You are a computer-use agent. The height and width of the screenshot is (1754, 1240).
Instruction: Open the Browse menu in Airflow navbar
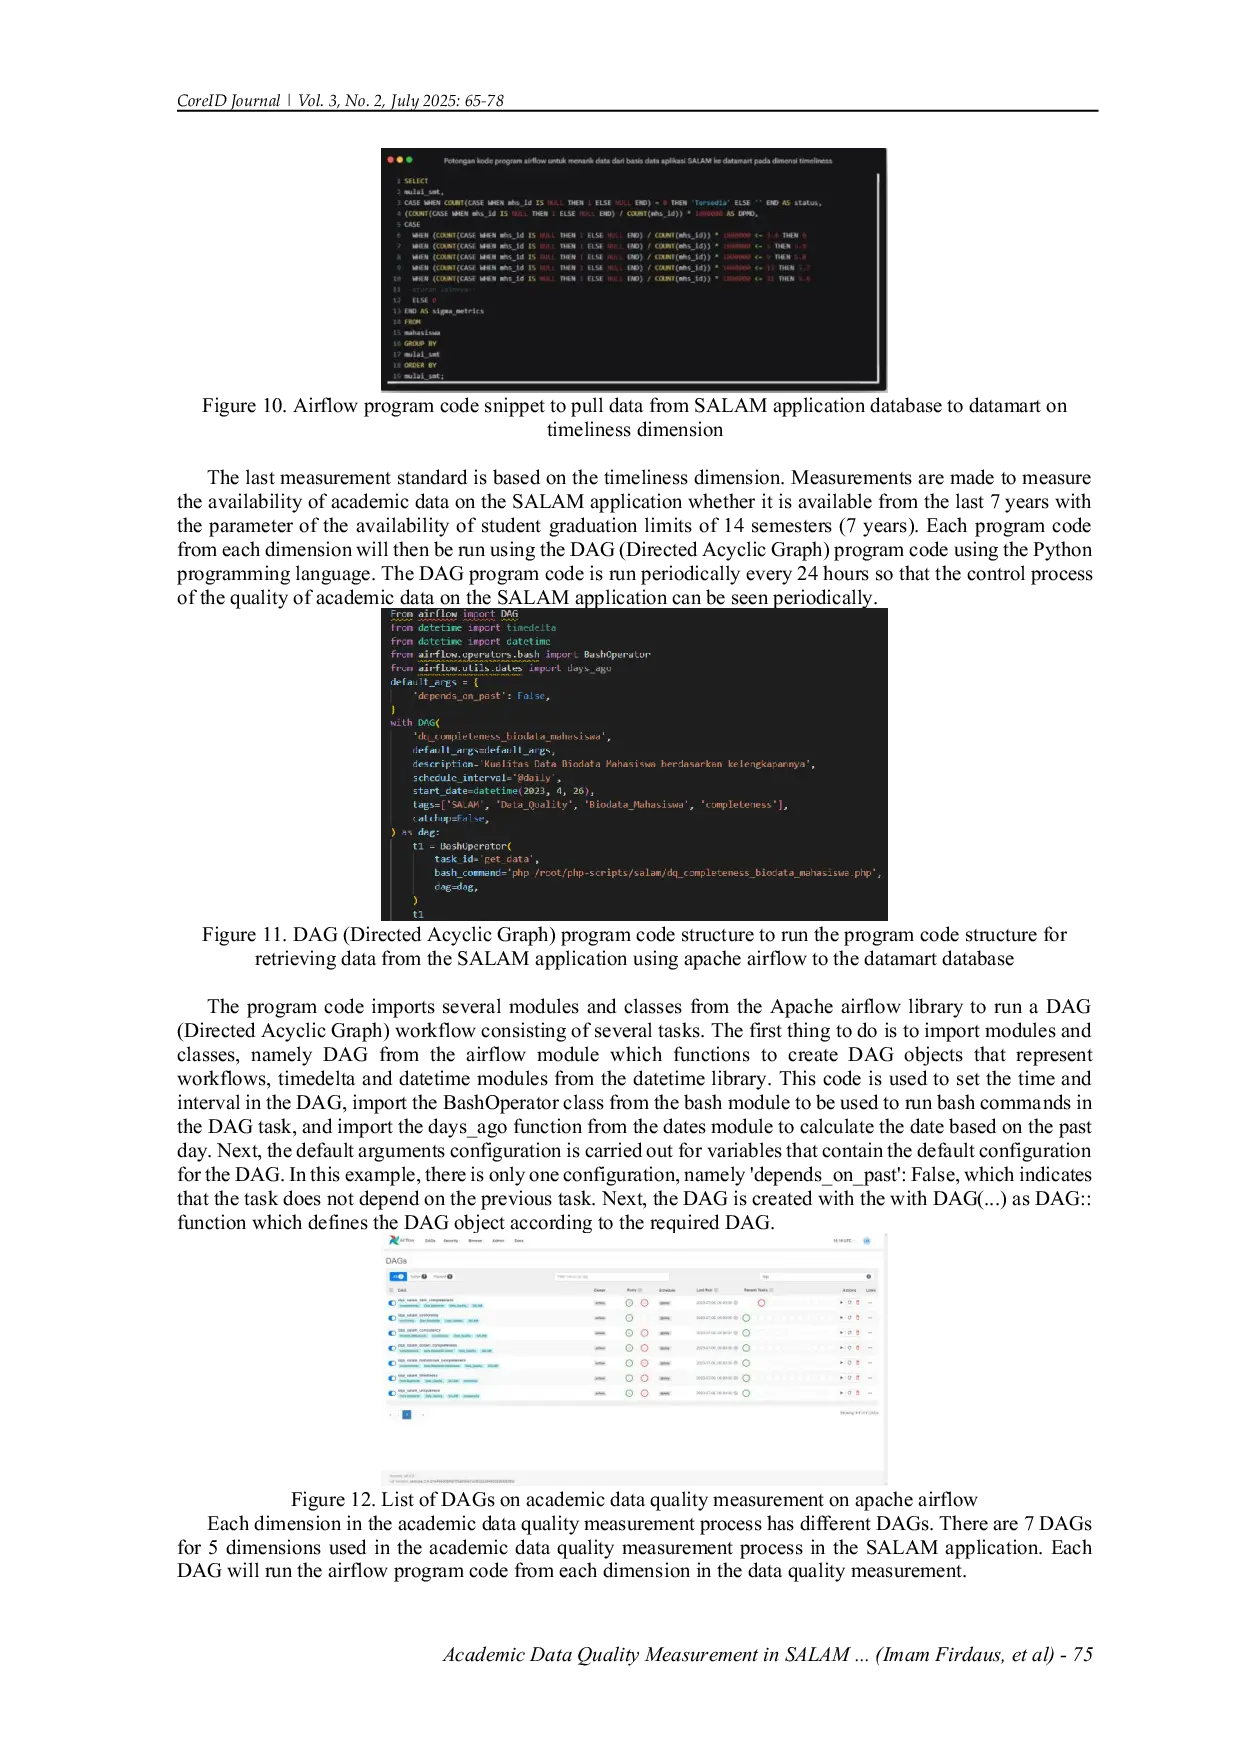pos(475,1240)
